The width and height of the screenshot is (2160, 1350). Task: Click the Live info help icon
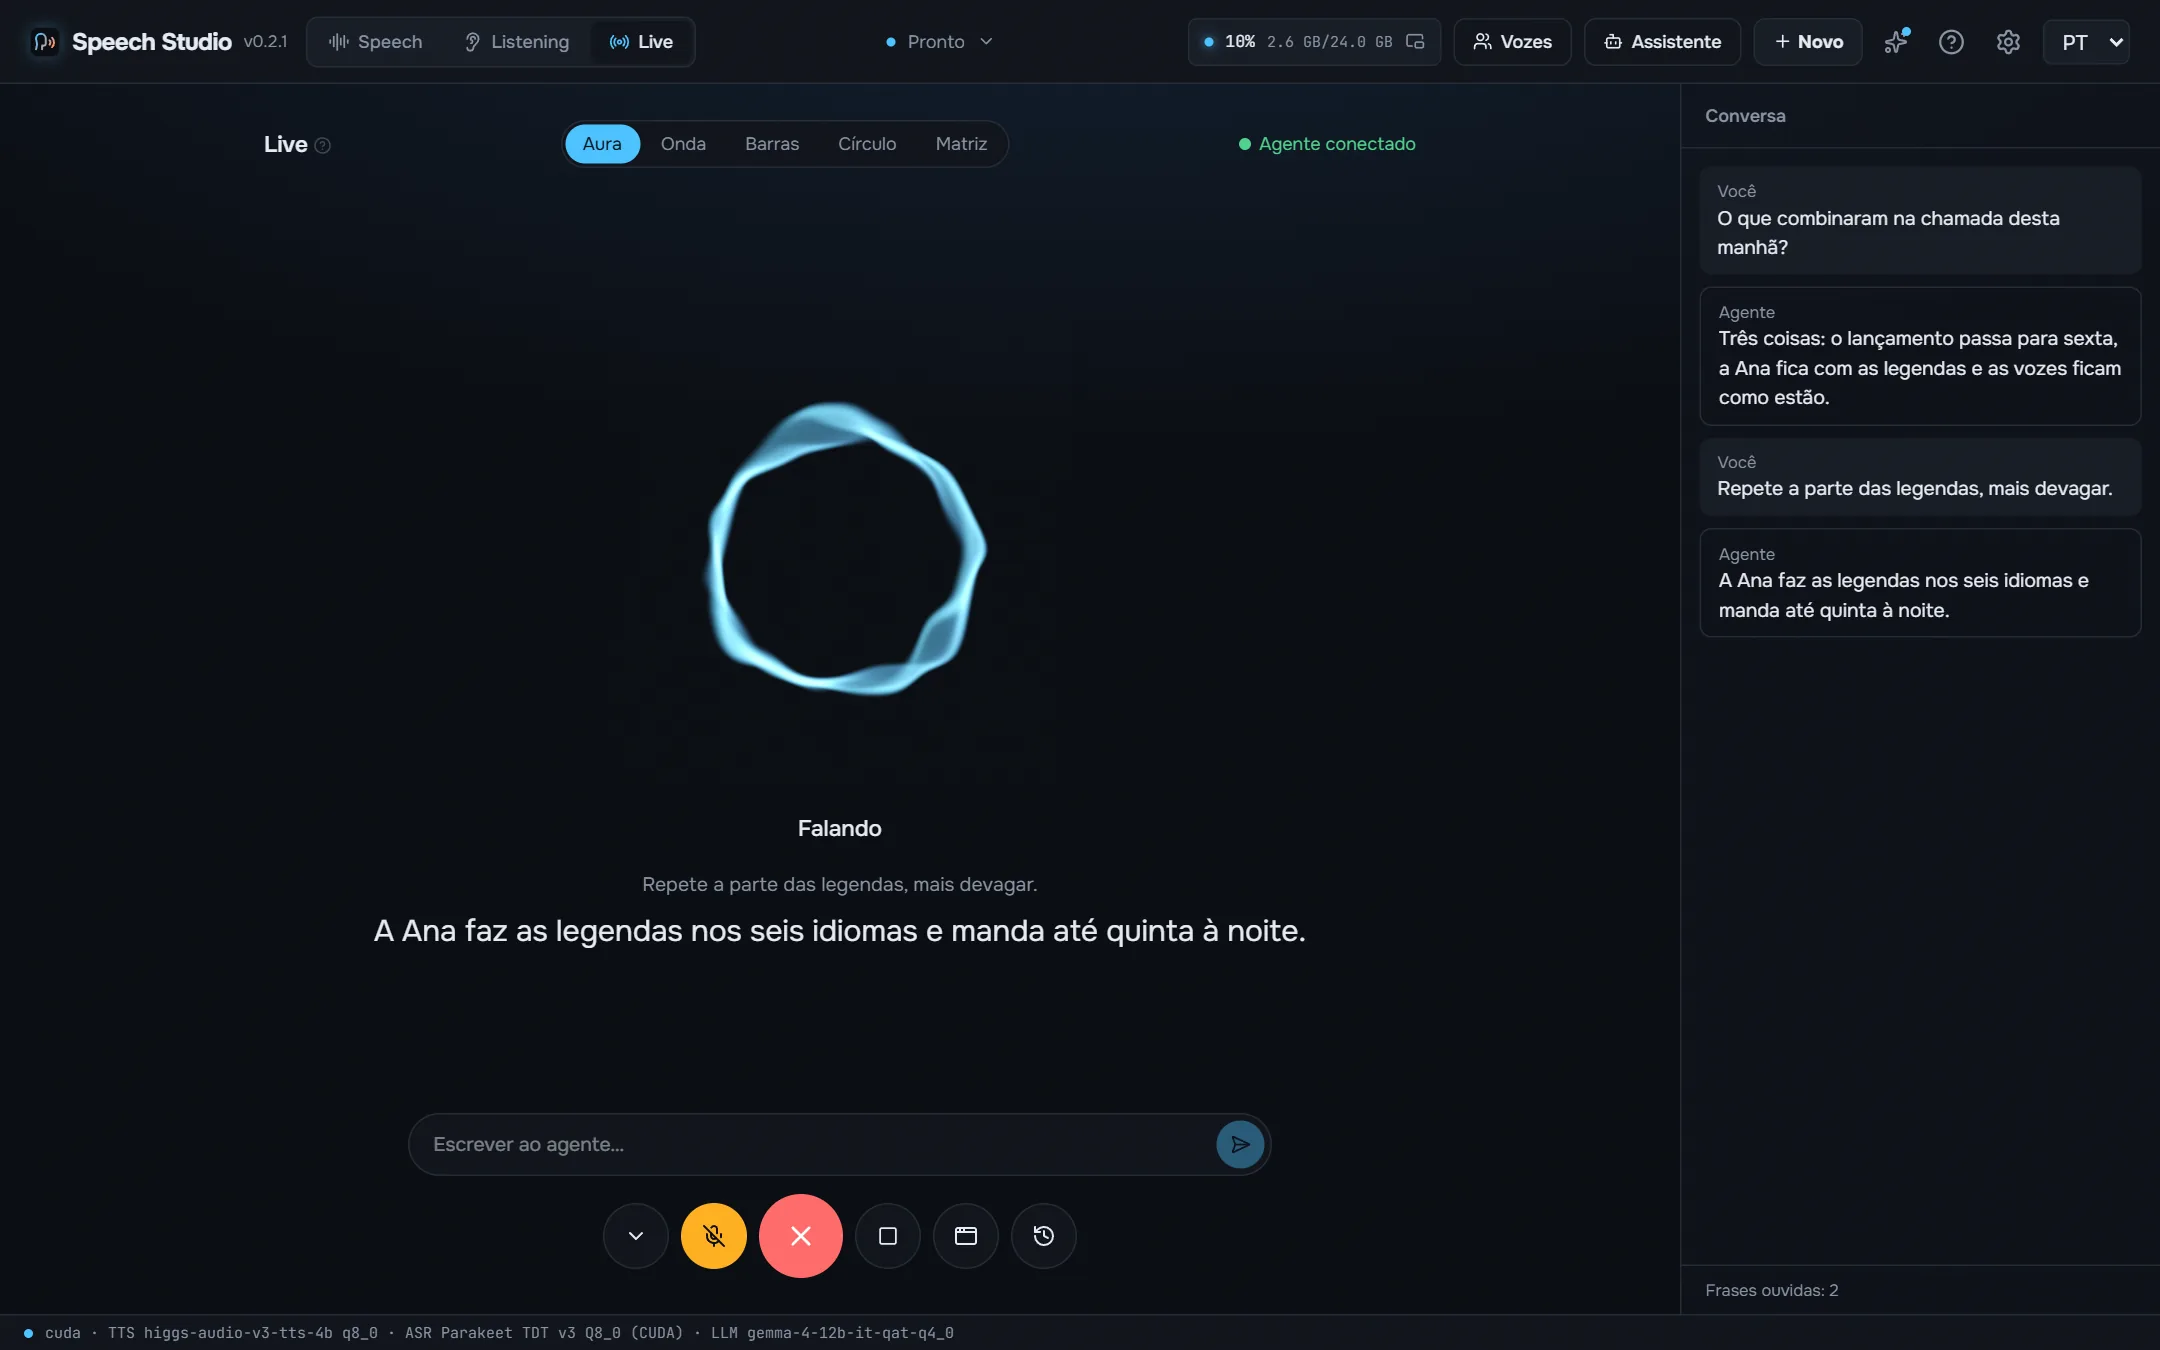coord(322,145)
